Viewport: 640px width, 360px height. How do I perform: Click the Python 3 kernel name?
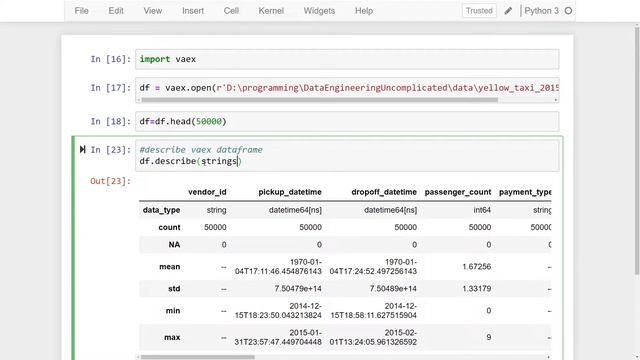(541, 11)
